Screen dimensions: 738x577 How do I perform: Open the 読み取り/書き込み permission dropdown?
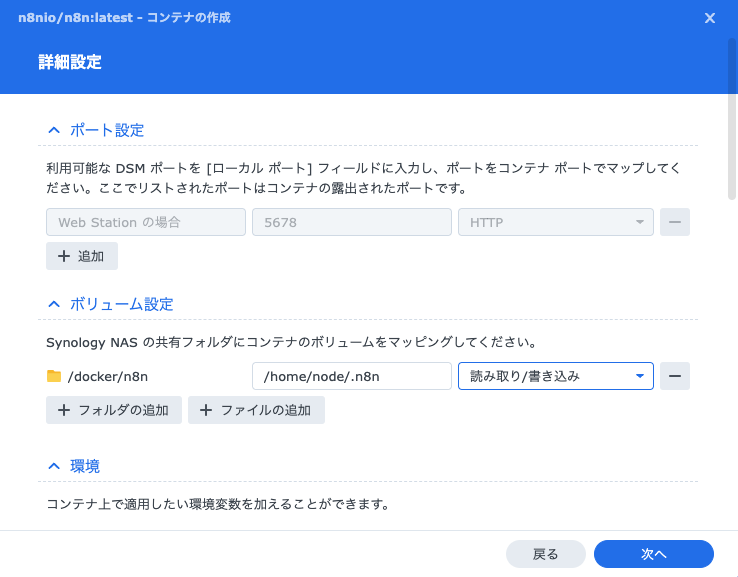coord(555,376)
